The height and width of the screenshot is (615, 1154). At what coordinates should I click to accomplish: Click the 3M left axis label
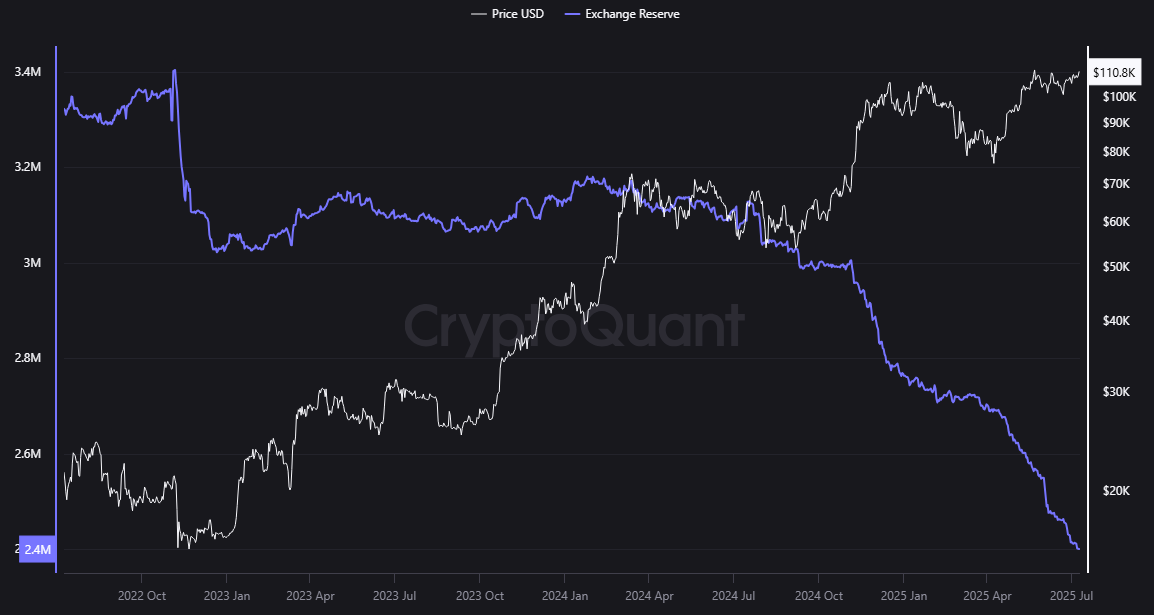[33, 263]
